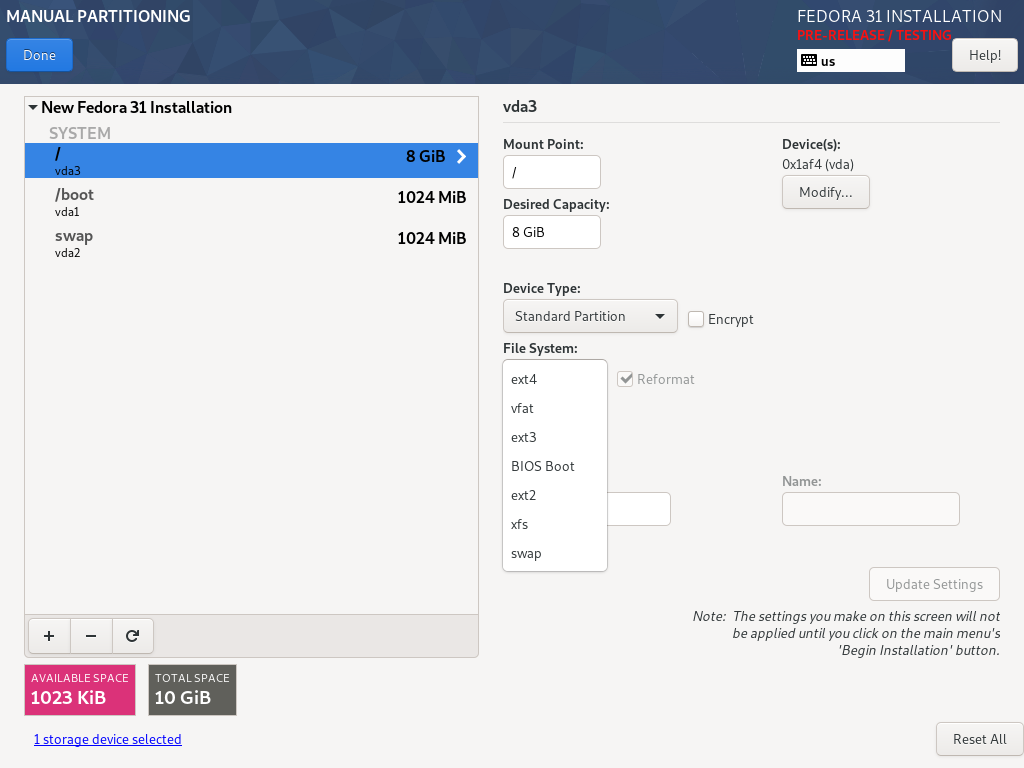
Task: Click the TOTAL SPACE 10 GiB box
Action: coord(192,690)
